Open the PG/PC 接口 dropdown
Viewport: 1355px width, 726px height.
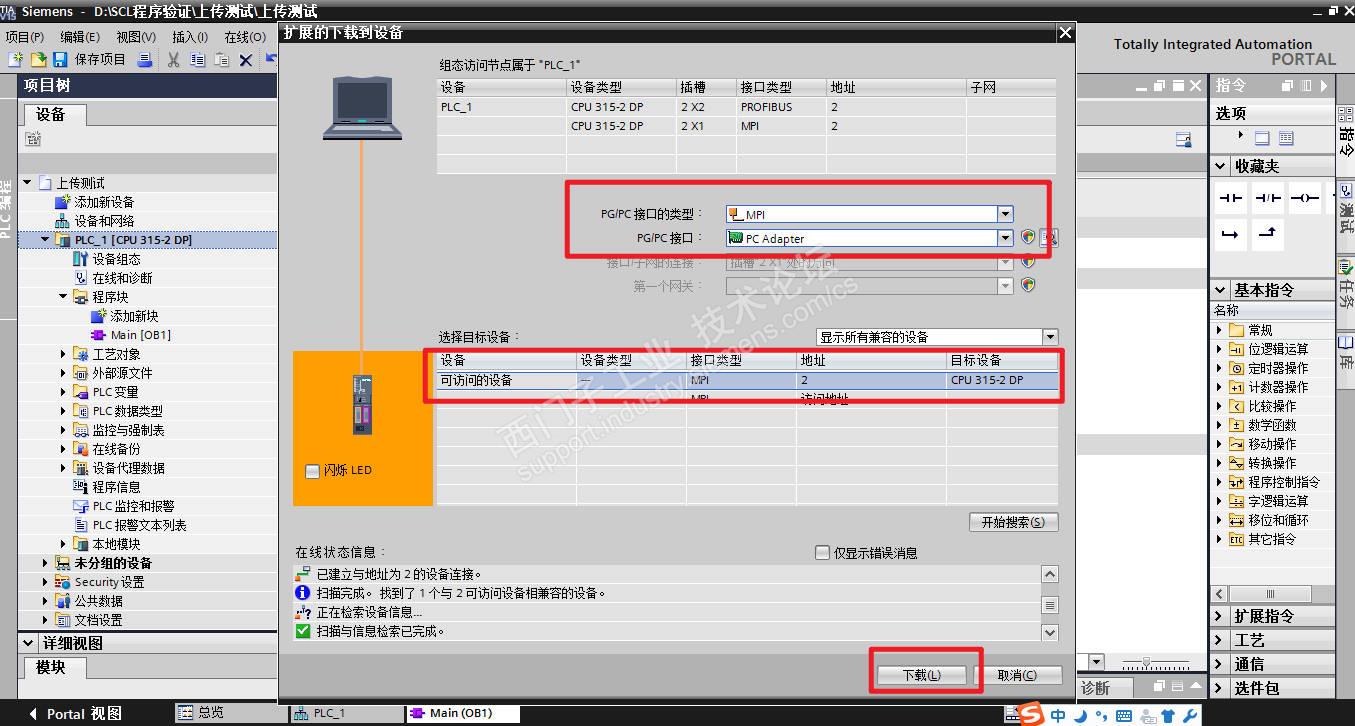1005,238
